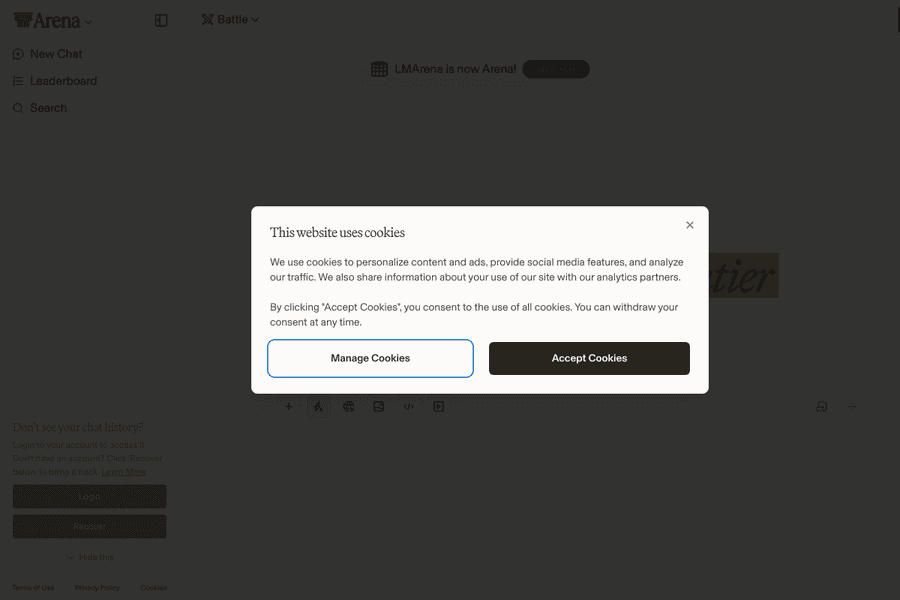Open the Battle mode dropdown
900x600 pixels.
(230, 19)
